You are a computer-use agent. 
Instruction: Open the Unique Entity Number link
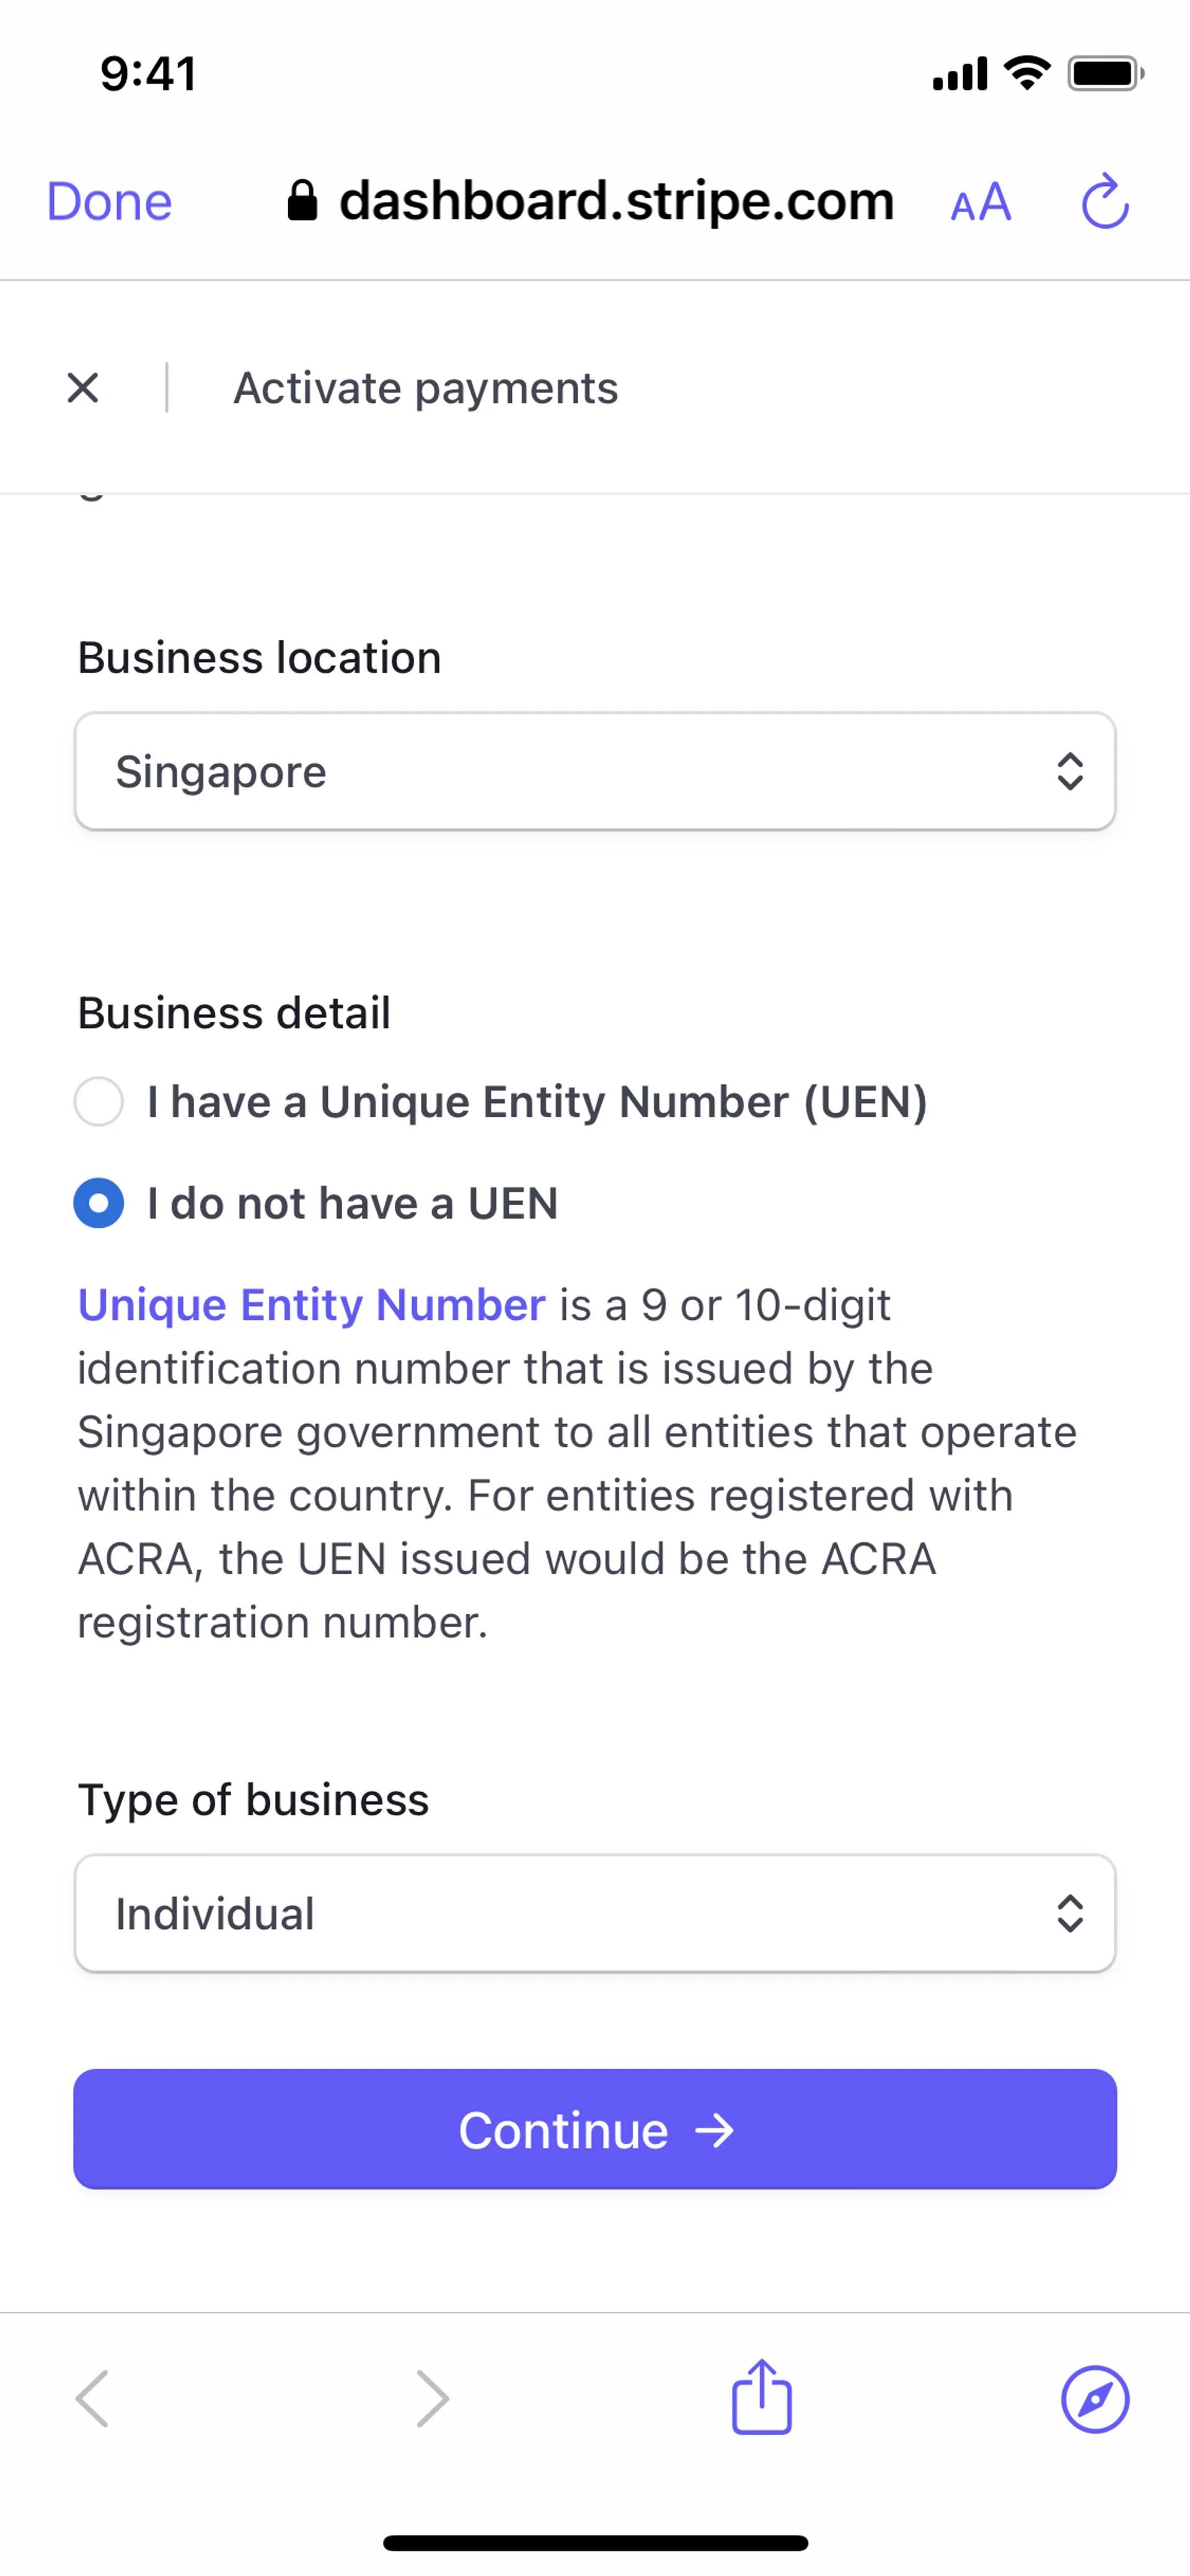click(312, 1305)
